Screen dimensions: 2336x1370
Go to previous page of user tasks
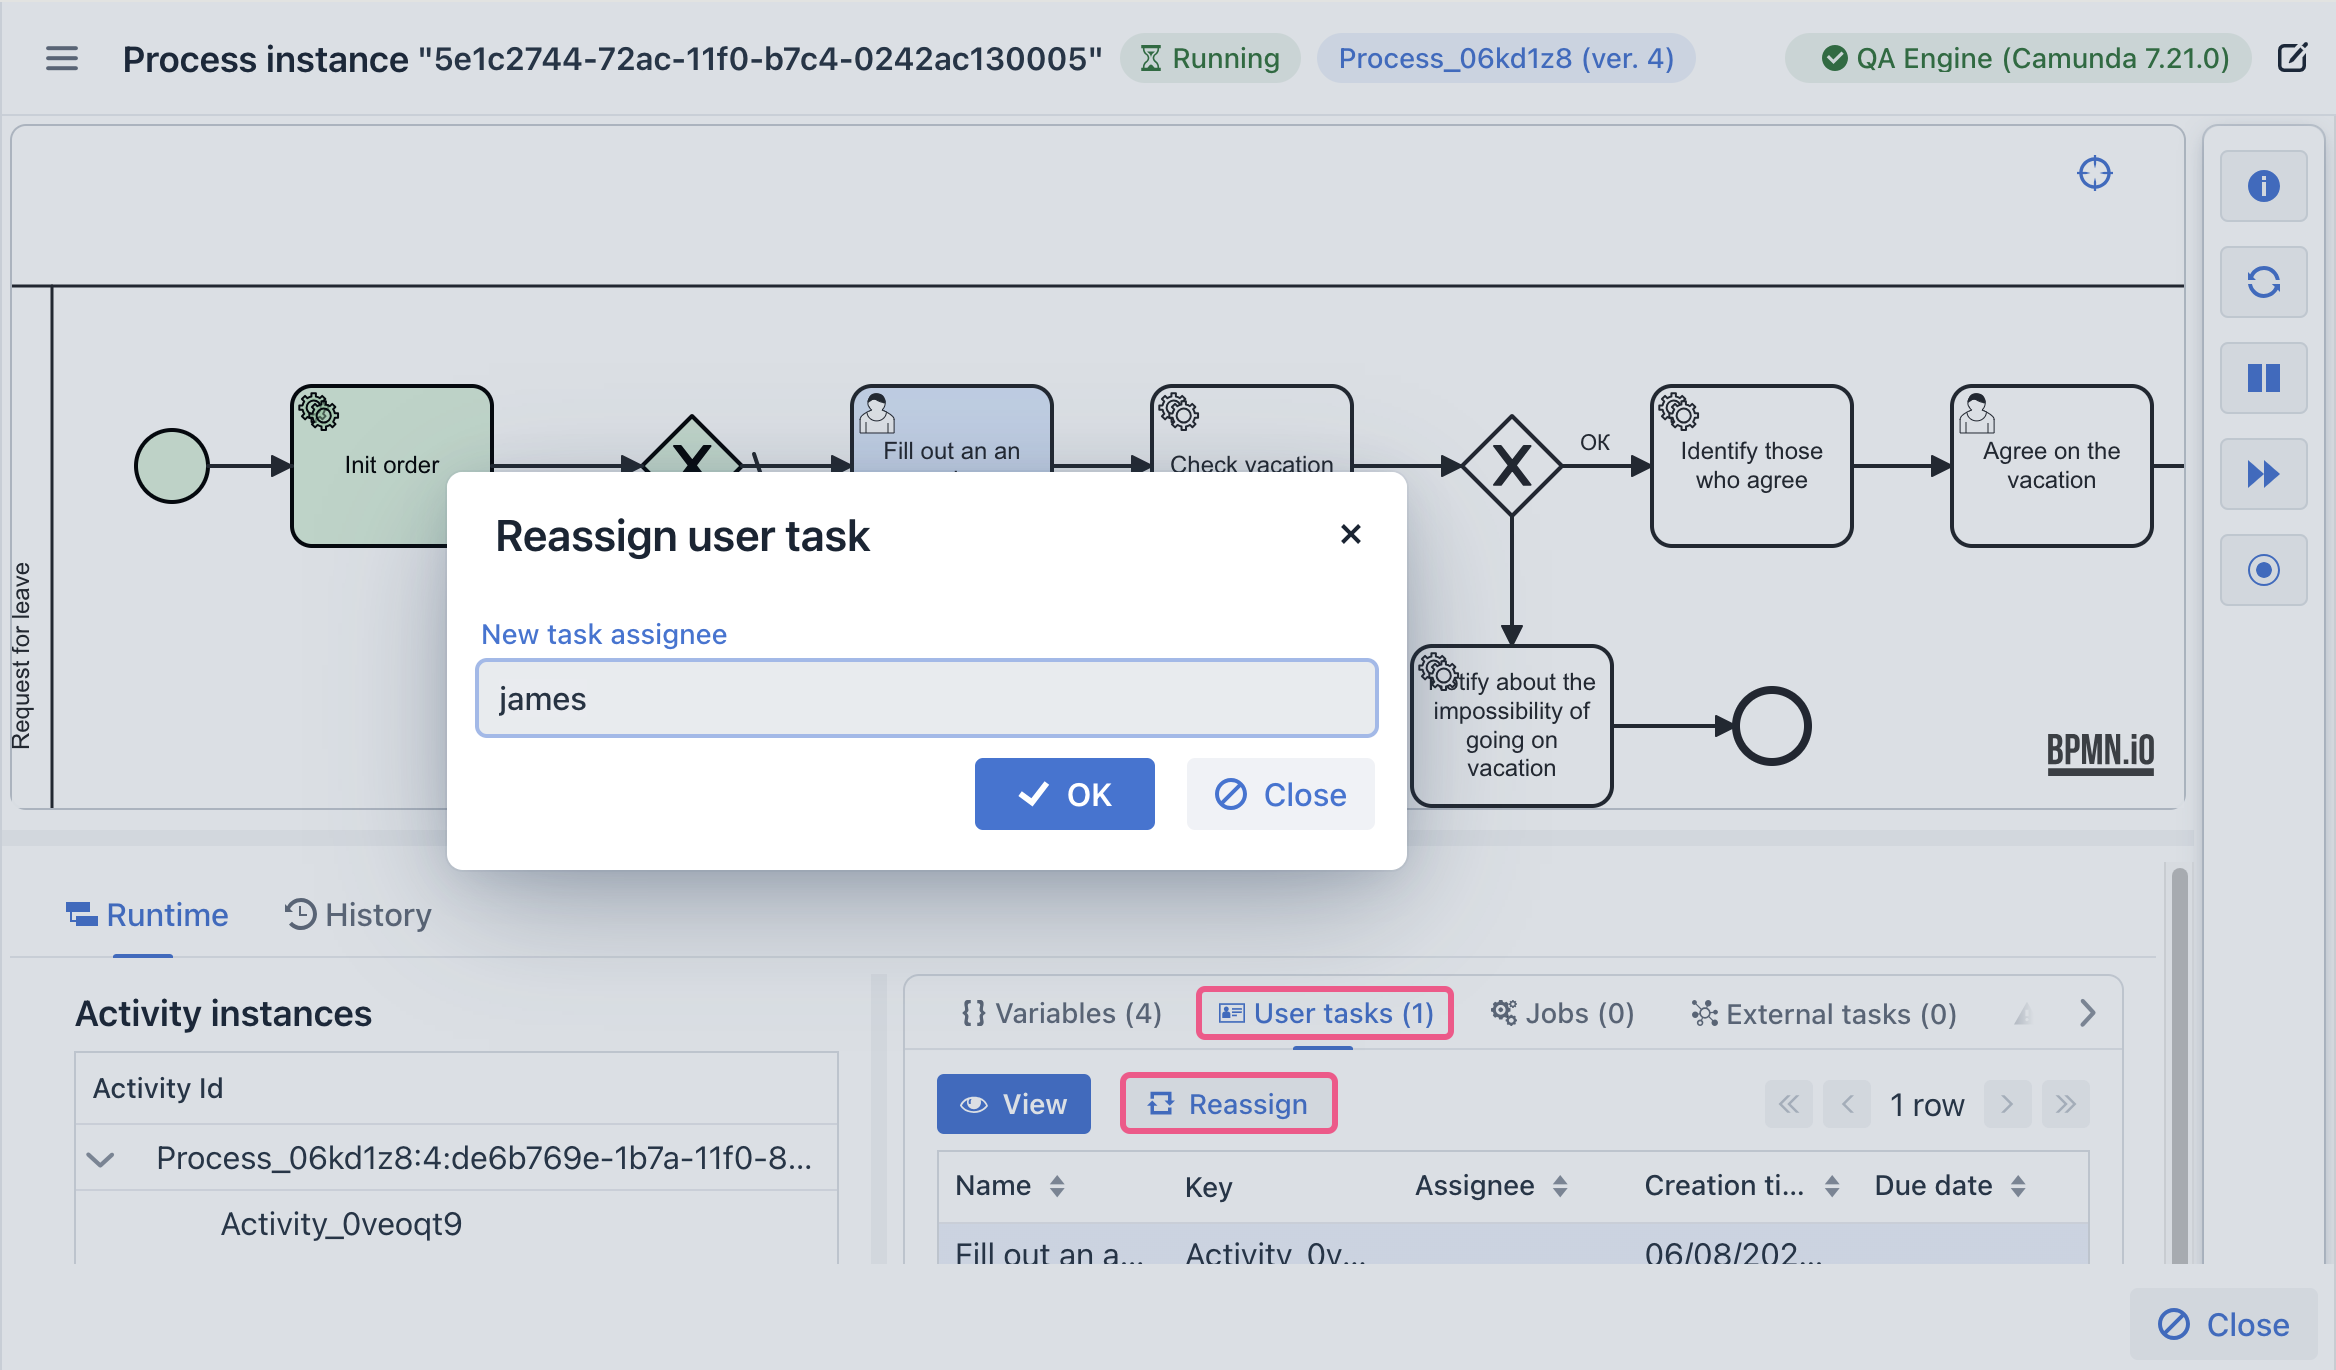click(1847, 1104)
